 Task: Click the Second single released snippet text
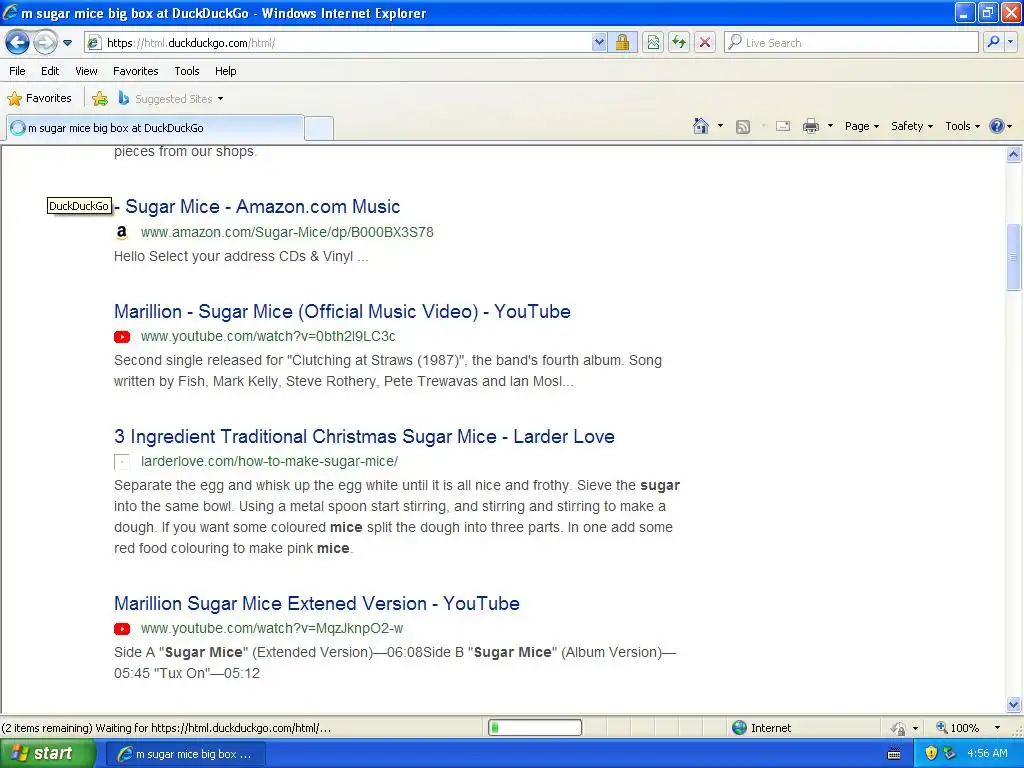click(388, 371)
